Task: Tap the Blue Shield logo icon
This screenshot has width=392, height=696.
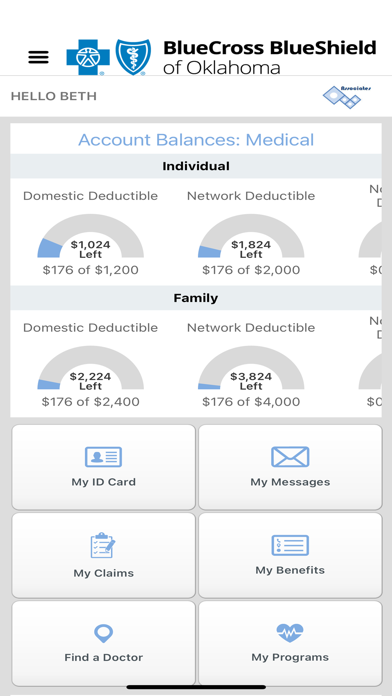Action: pos(133,57)
